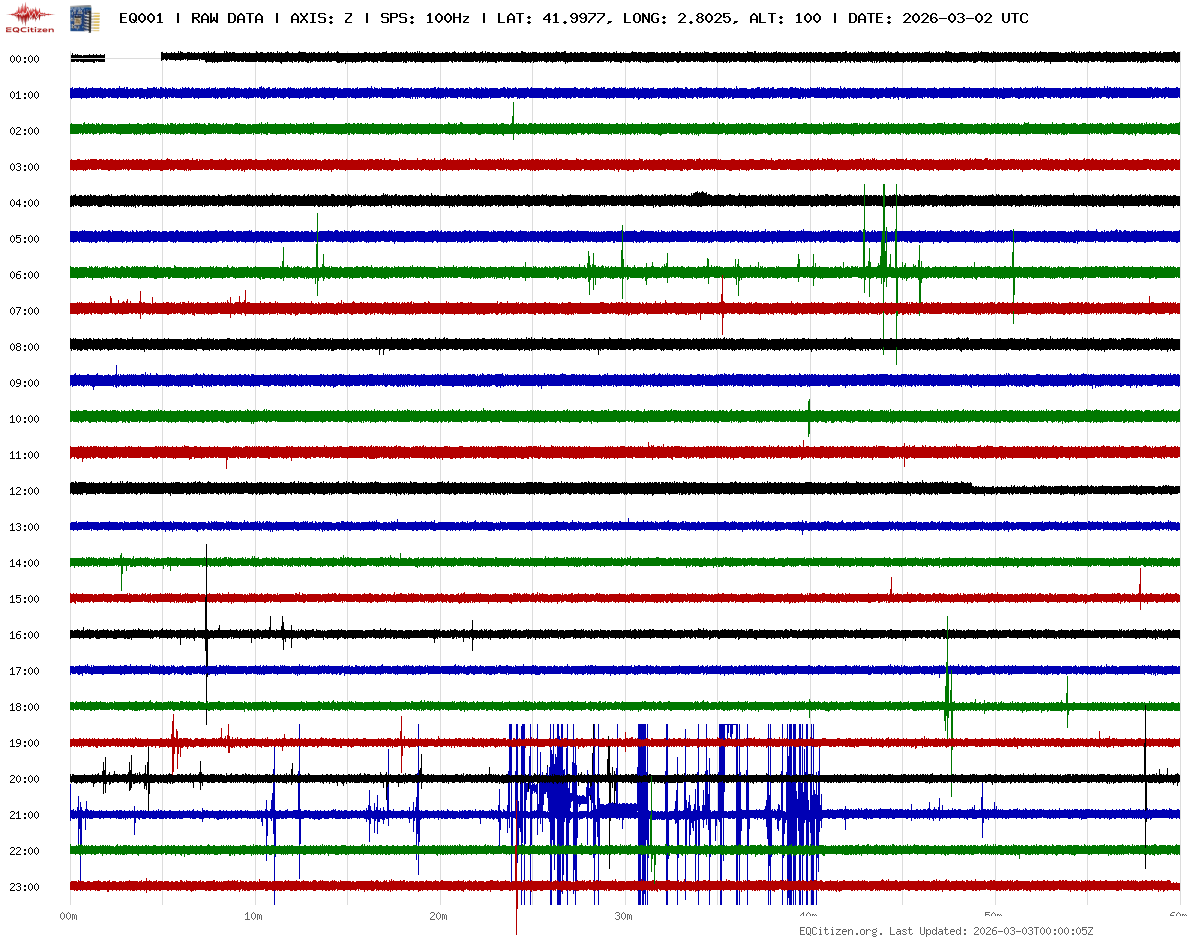The width and height of the screenshot is (1200, 940).
Task: Click the 60m time axis marker
Action: (x=1177, y=915)
